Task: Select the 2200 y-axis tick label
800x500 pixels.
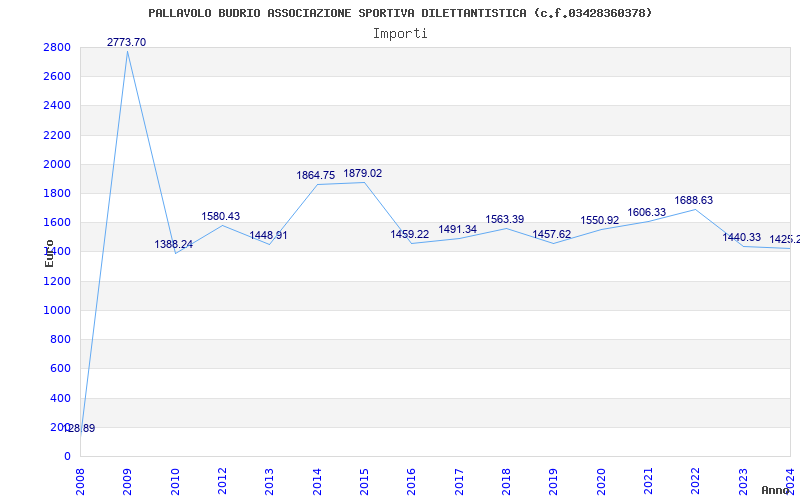Action: coord(57,135)
